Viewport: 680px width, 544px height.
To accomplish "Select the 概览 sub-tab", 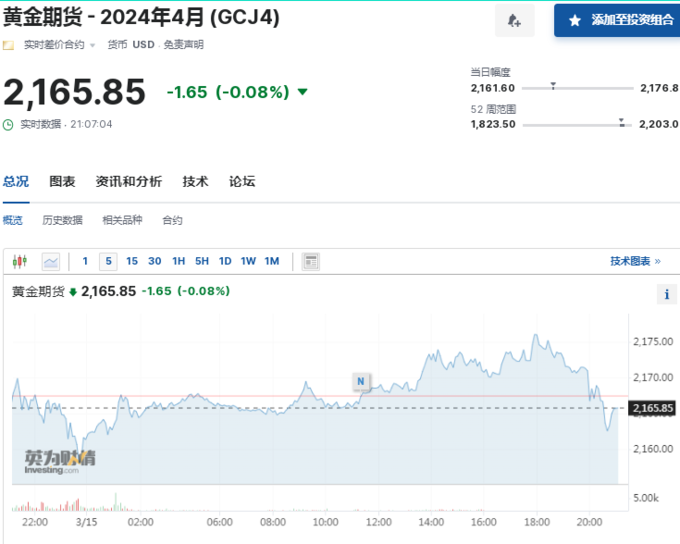I will pyautogui.click(x=13, y=220).
